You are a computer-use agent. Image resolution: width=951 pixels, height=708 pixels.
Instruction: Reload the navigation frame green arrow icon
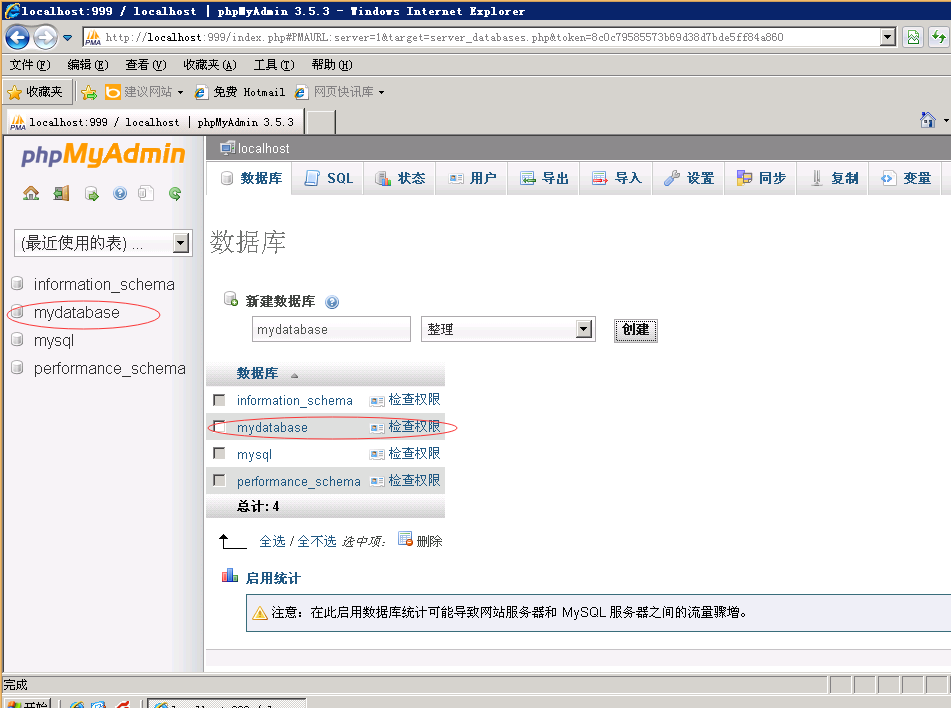[175, 194]
